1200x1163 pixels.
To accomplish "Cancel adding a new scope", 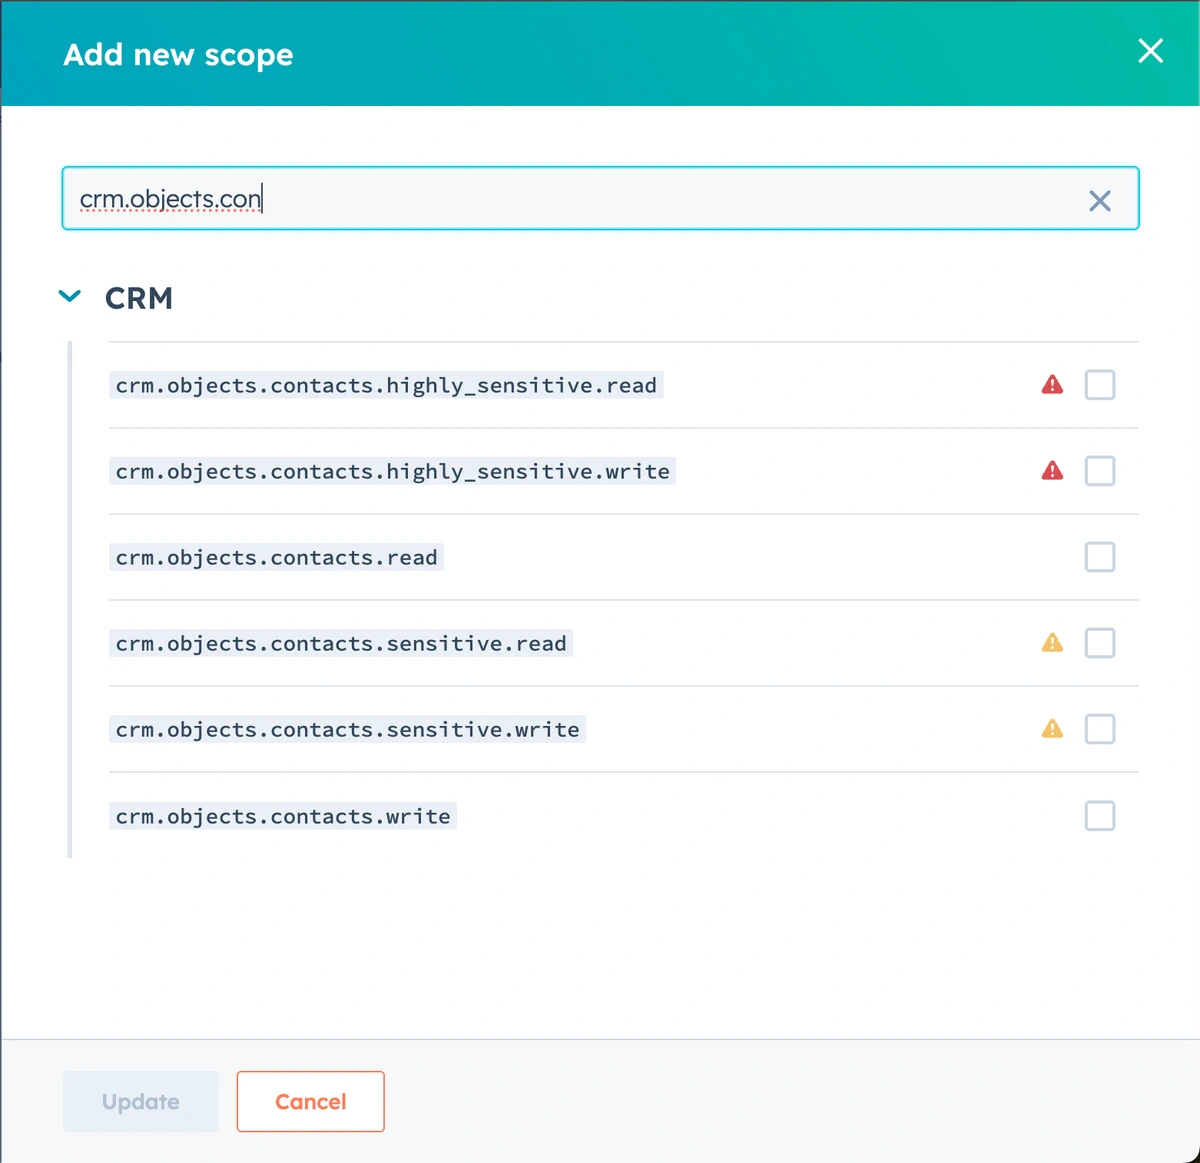I will pos(310,1102).
